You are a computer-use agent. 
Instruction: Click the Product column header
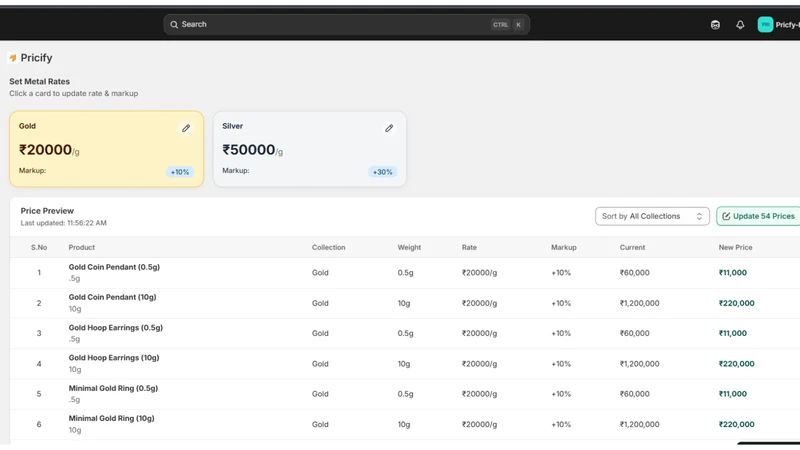coord(82,247)
